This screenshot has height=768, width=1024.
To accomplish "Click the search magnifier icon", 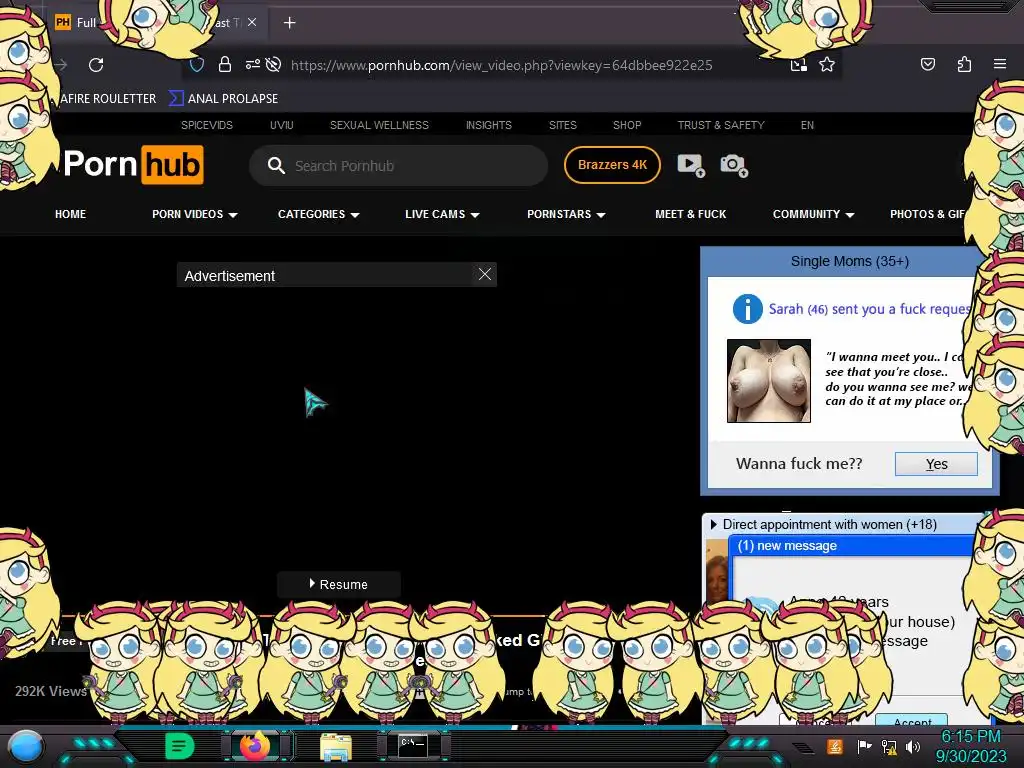I will pyautogui.click(x=276, y=166).
